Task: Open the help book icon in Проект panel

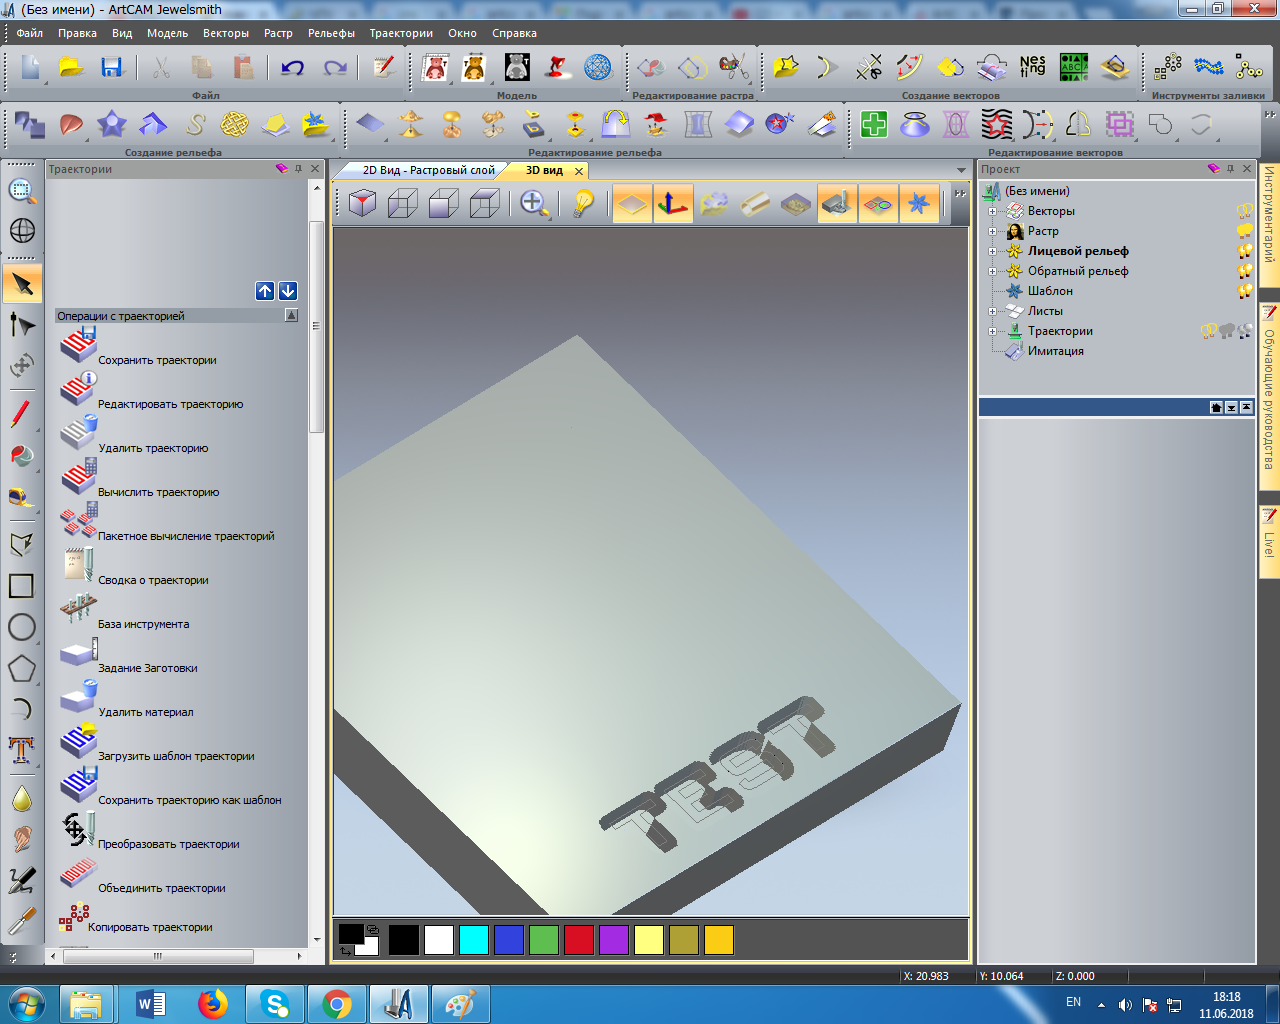Action: [1215, 169]
